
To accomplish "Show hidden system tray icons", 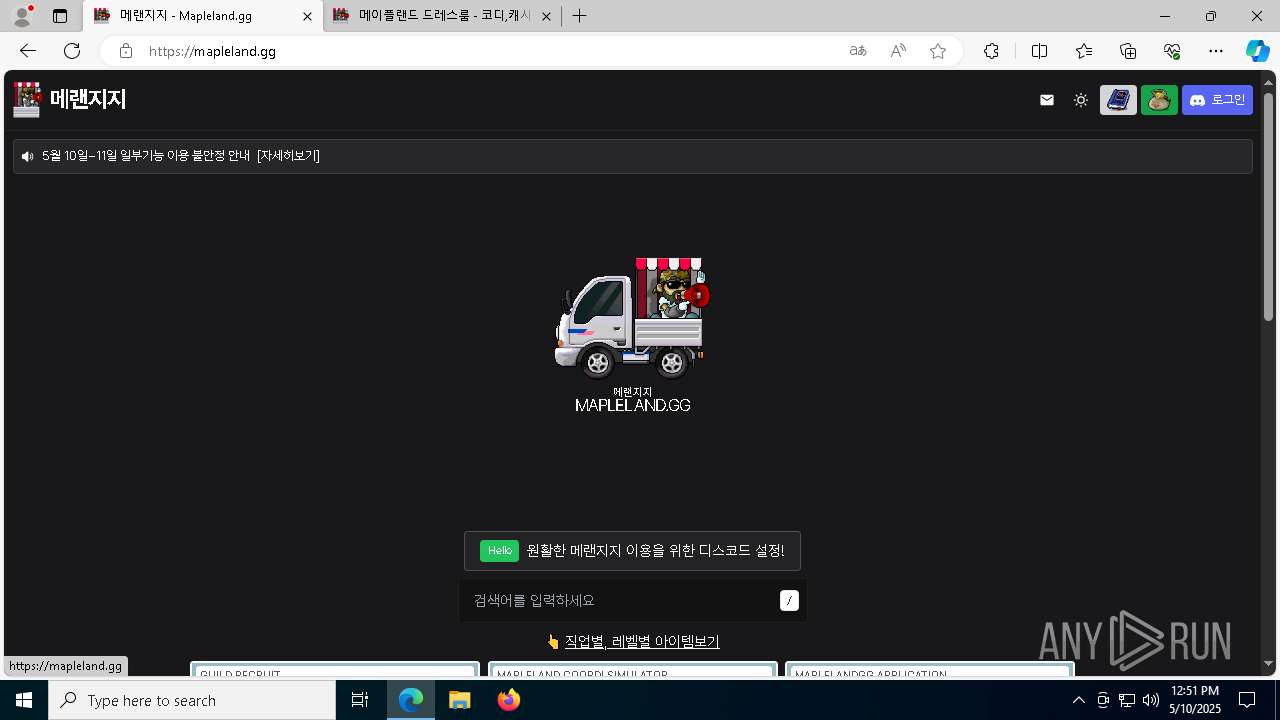I will 1078,700.
